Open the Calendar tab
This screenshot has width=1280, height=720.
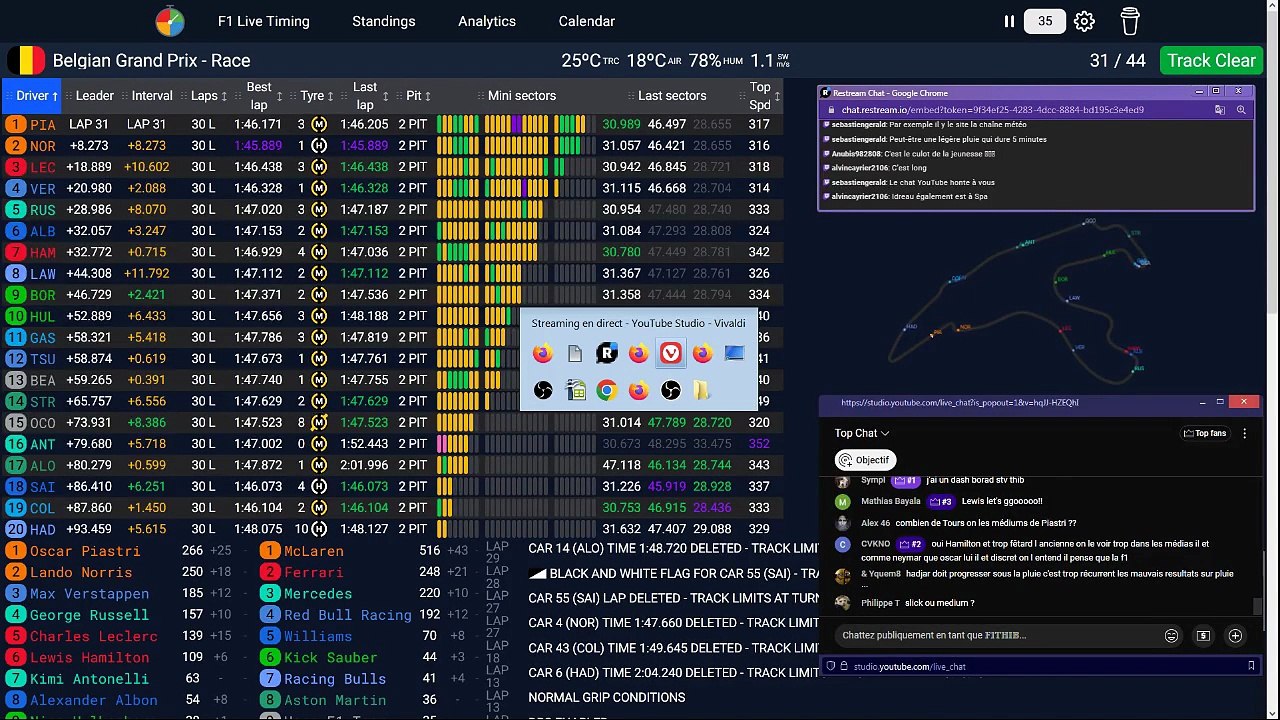click(x=587, y=21)
